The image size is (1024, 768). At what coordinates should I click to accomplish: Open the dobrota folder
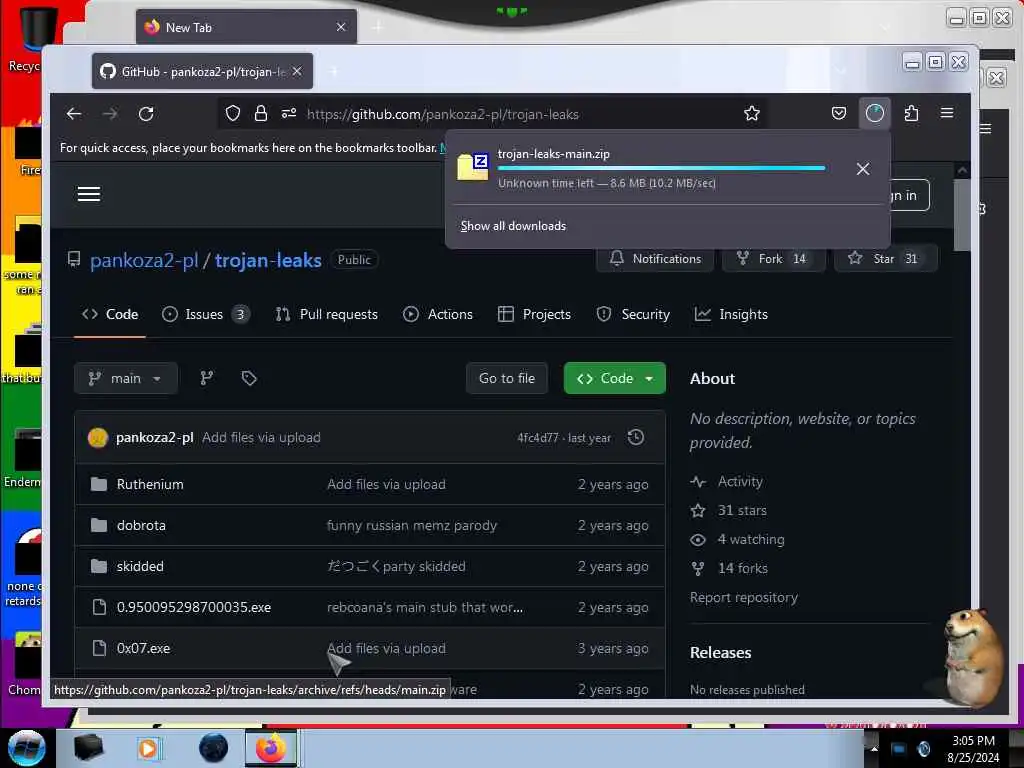[x=141, y=525]
